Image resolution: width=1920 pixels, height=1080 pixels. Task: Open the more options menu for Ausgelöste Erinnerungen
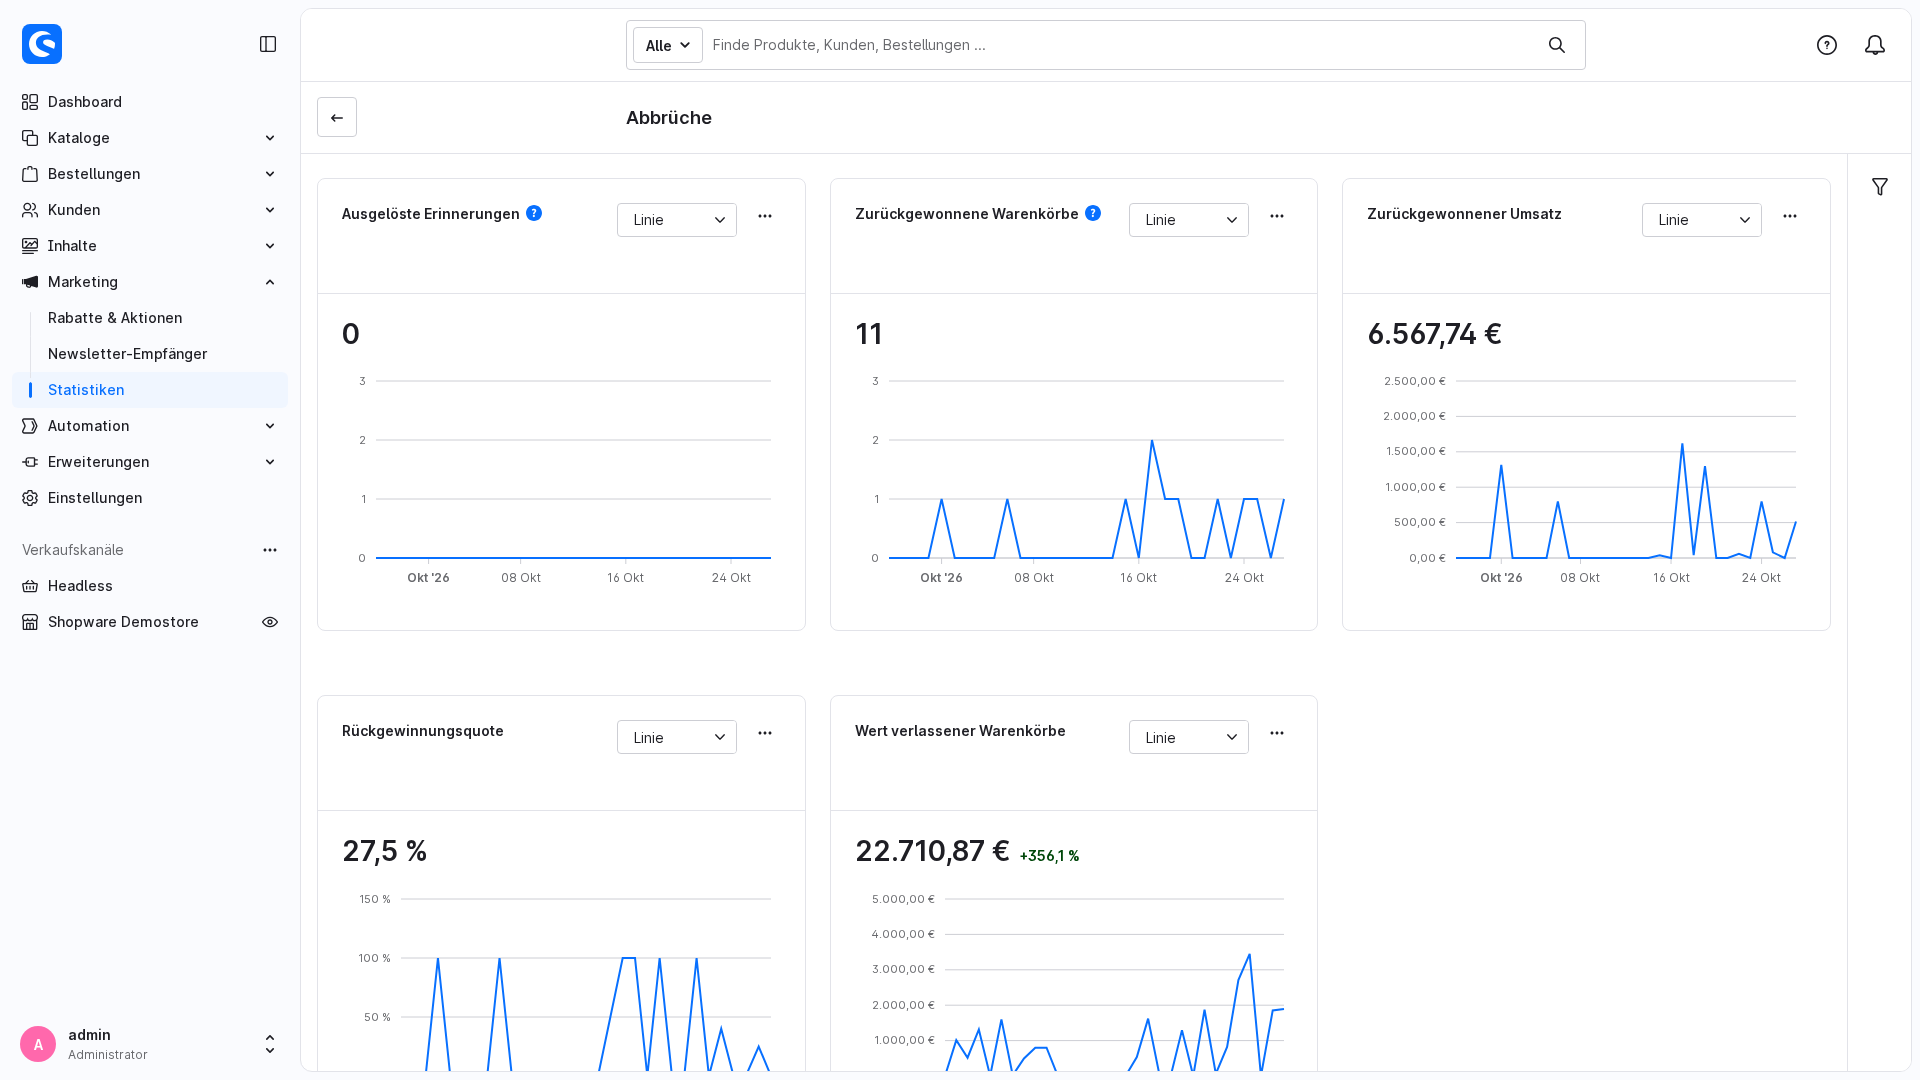[x=765, y=216]
